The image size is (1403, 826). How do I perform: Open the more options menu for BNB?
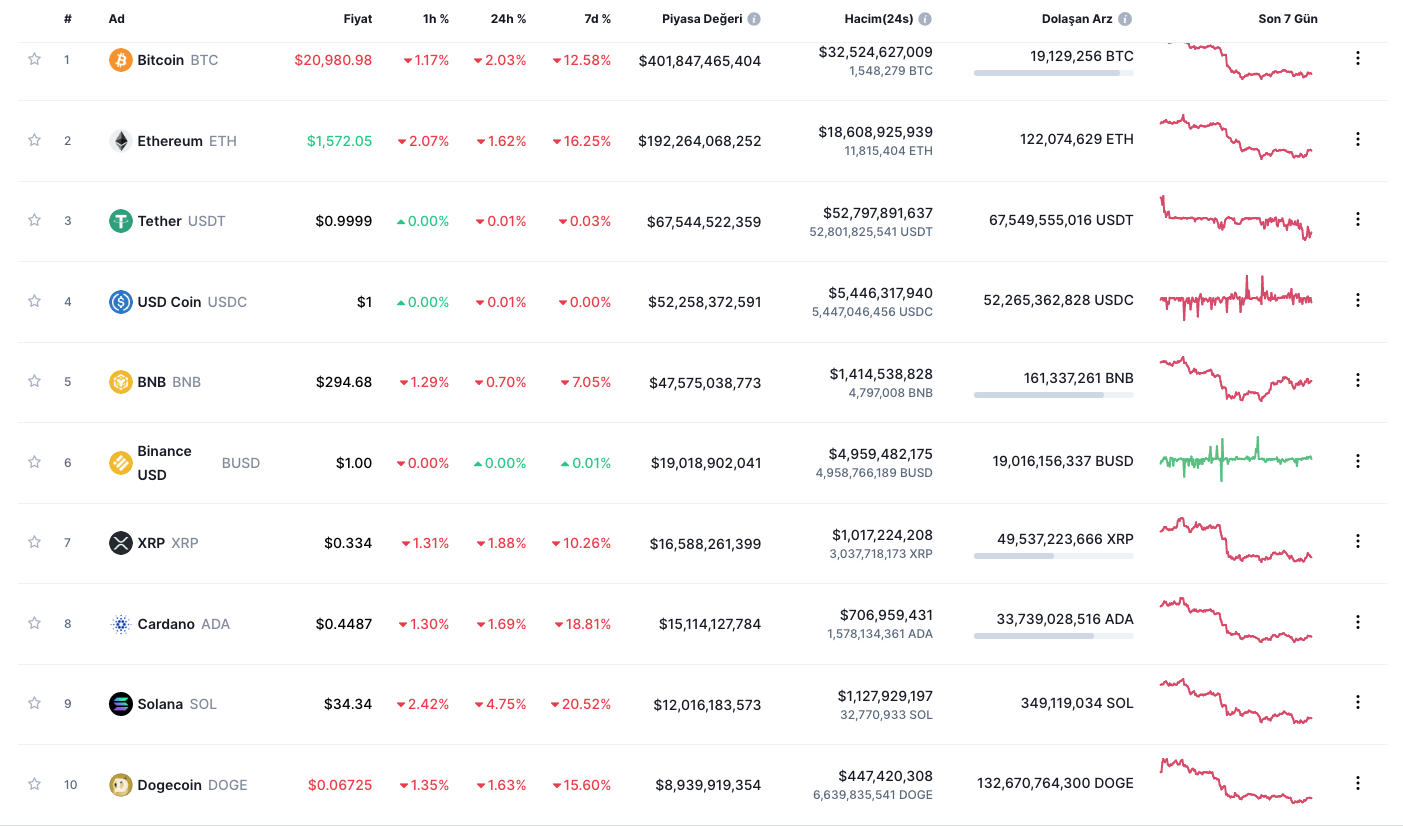coord(1357,380)
